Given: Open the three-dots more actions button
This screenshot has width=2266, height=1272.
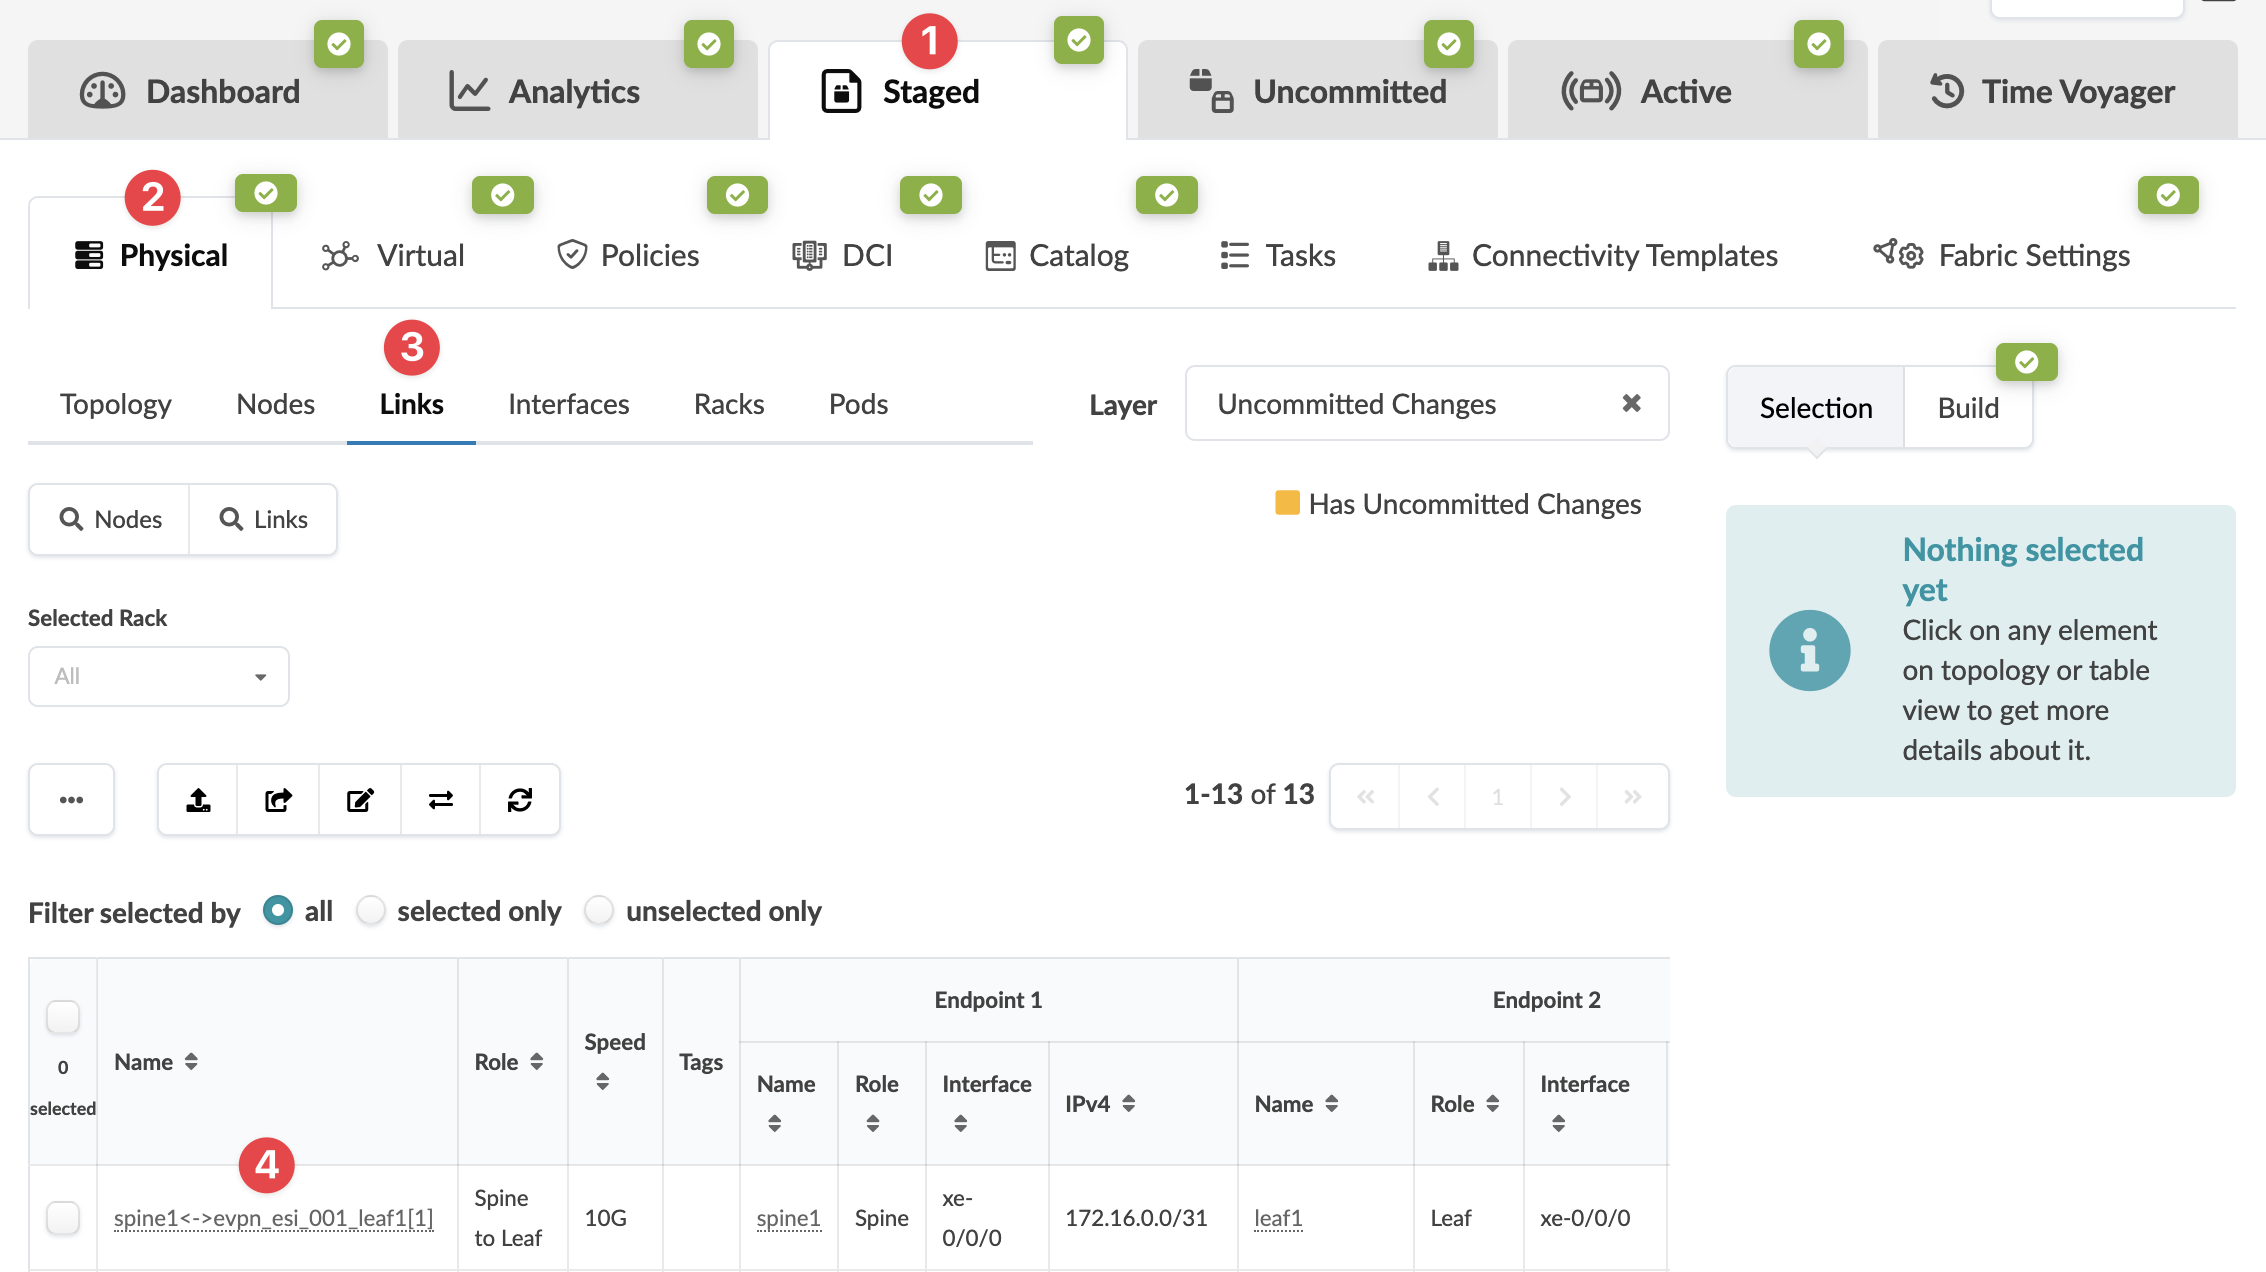Looking at the screenshot, I should tap(71, 799).
